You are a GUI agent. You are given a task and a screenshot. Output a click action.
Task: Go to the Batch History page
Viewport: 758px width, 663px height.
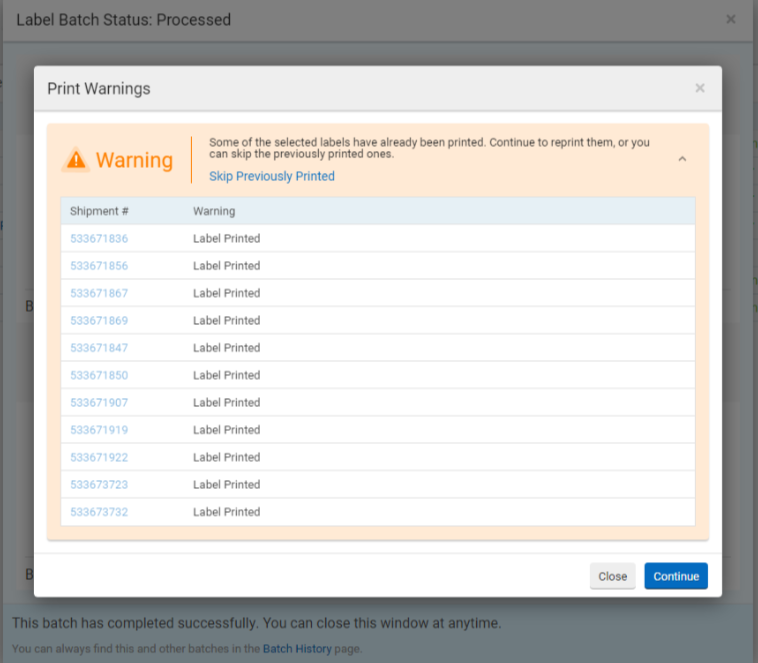click(x=296, y=649)
